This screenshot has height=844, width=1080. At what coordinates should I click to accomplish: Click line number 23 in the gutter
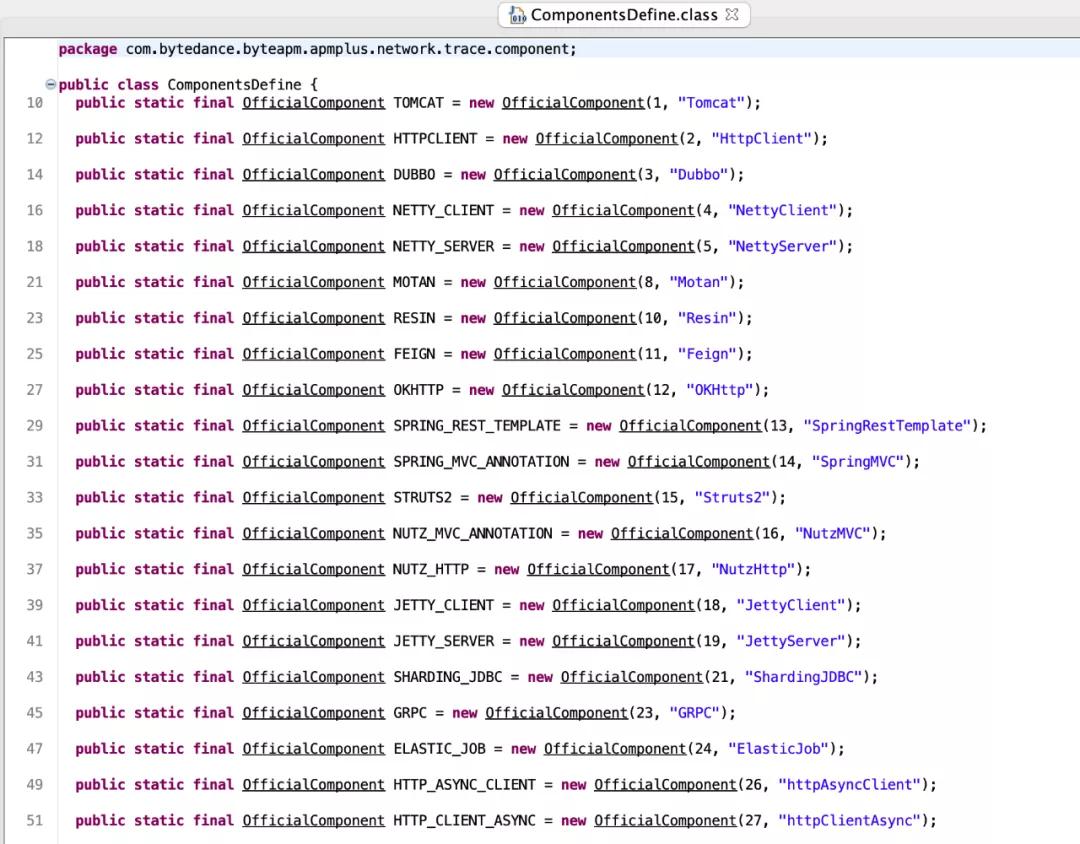(35, 318)
